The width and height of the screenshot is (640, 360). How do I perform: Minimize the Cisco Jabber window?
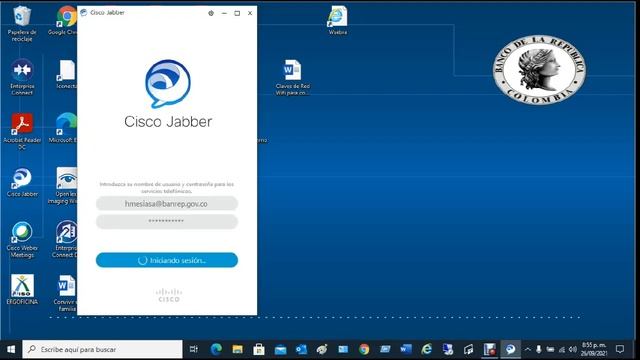coord(224,13)
